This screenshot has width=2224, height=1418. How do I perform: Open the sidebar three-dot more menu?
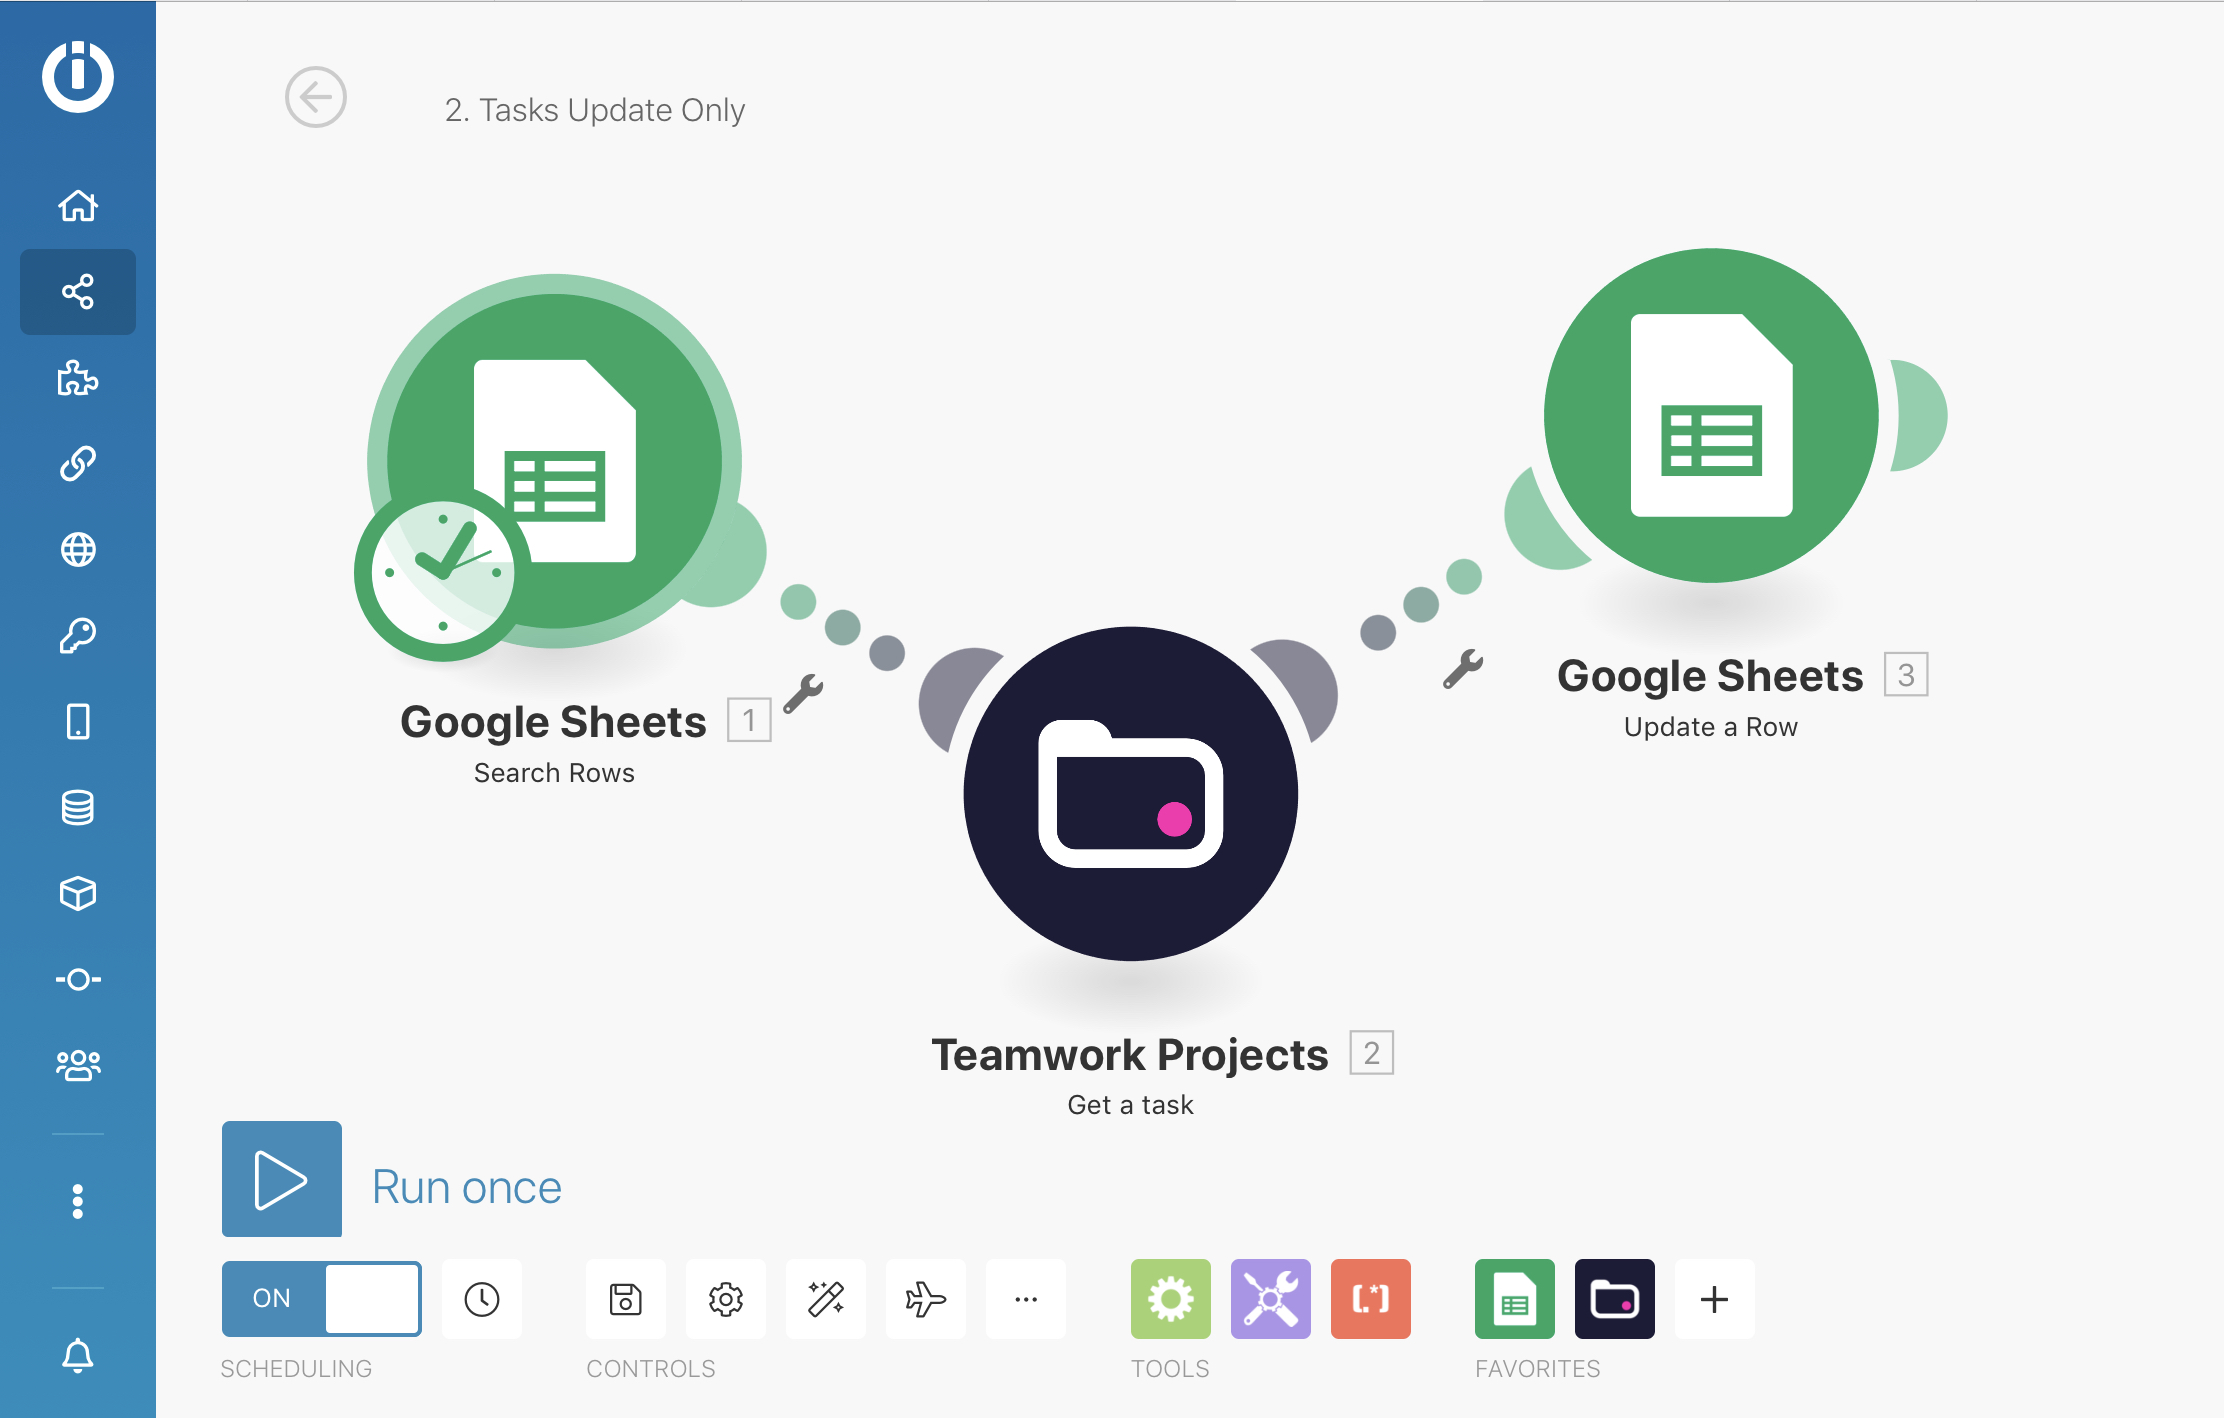pyautogui.click(x=78, y=1202)
